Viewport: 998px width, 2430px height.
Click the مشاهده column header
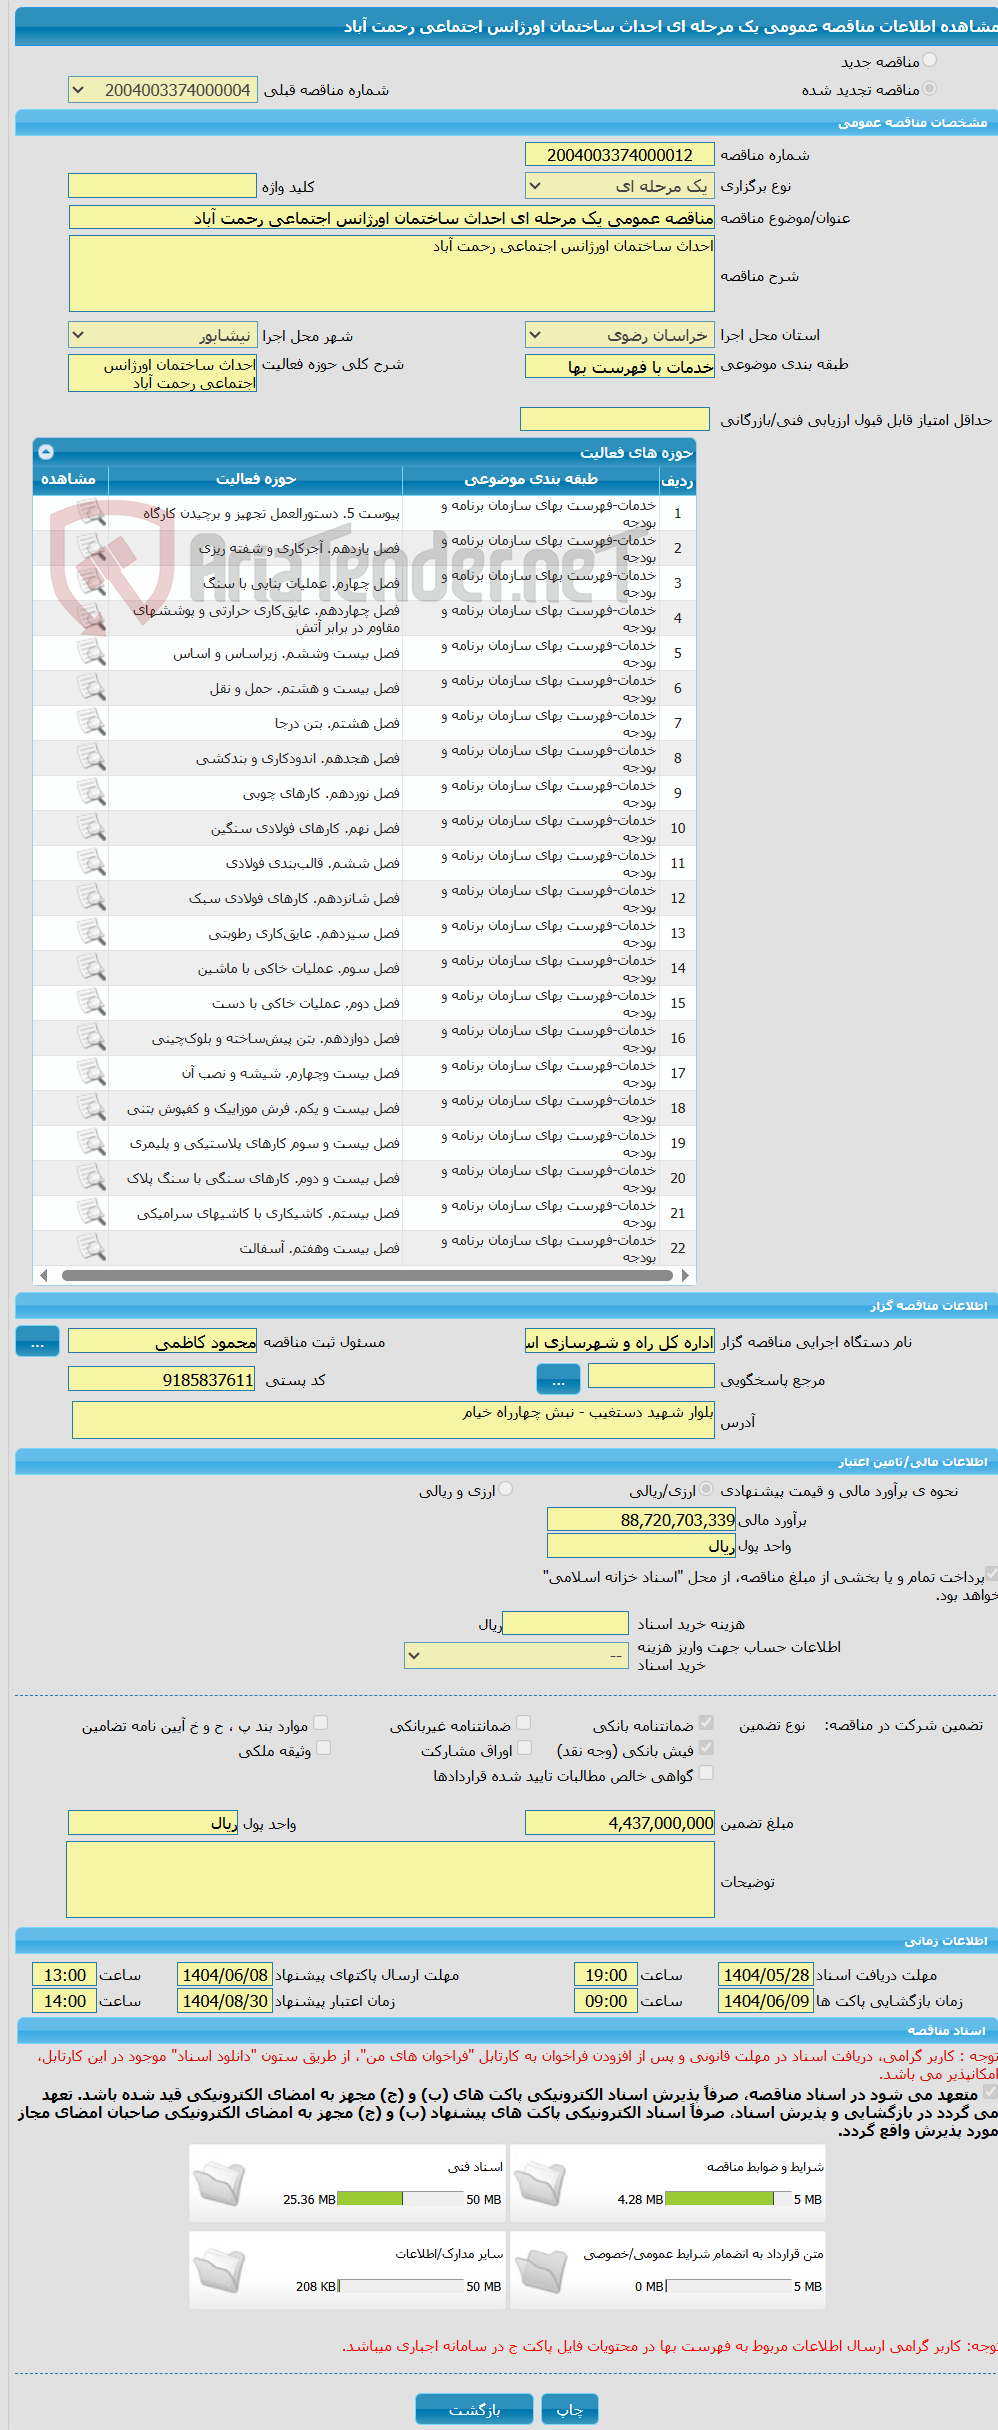69,479
